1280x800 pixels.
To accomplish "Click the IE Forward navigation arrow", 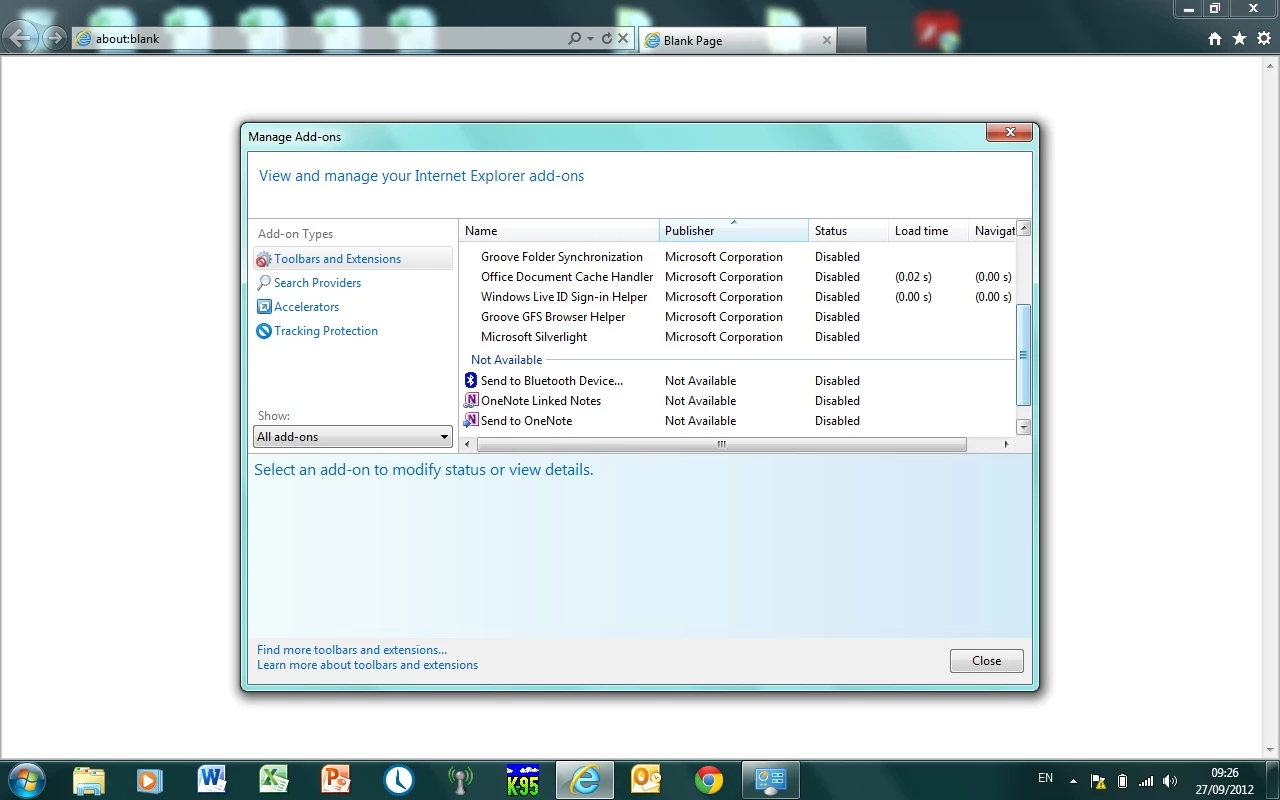I will click(x=54, y=39).
